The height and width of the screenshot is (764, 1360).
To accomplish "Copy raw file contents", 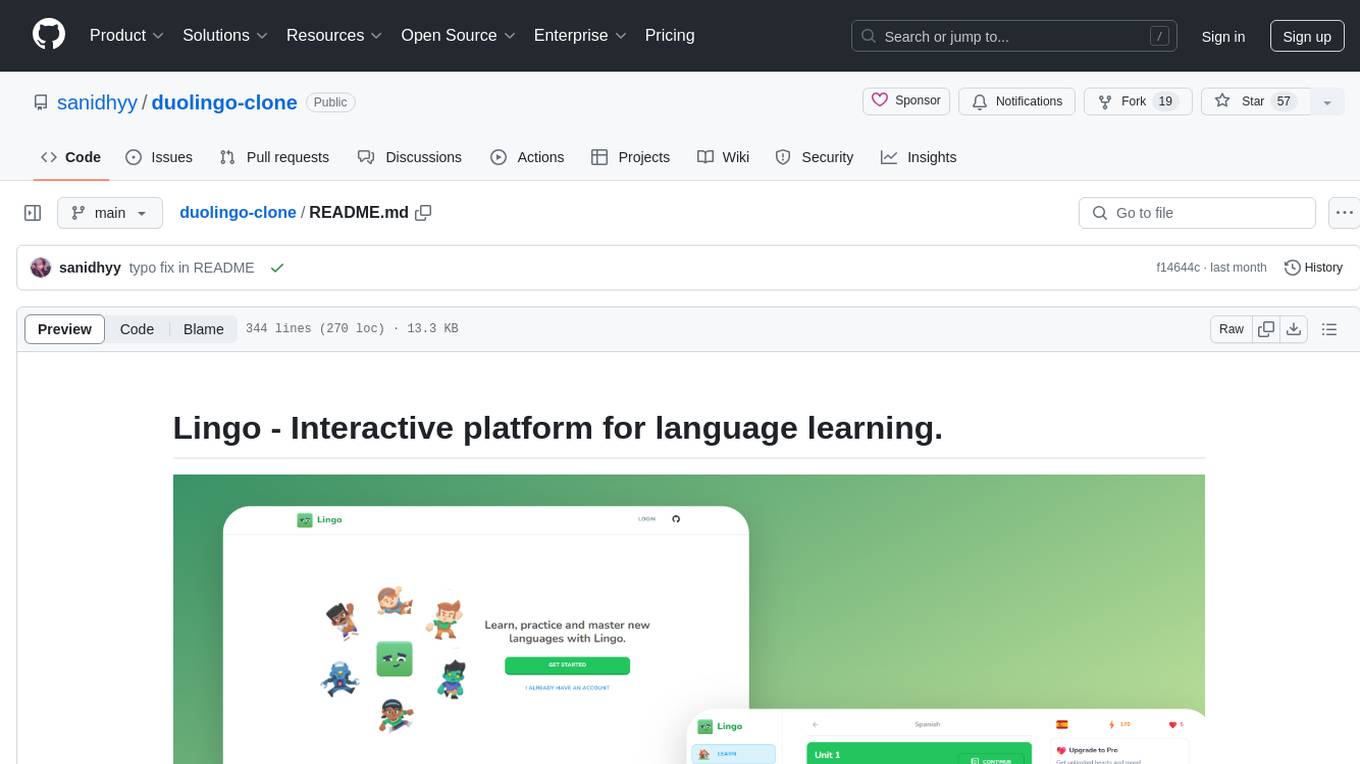I will (x=1267, y=329).
